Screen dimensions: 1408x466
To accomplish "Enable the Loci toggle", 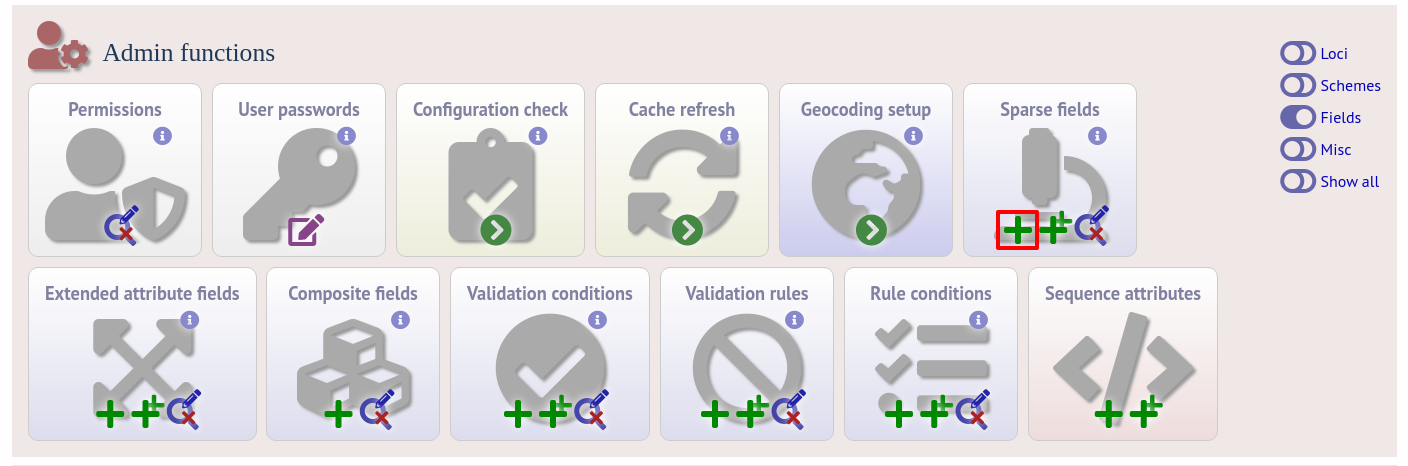I will point(1297,53).
